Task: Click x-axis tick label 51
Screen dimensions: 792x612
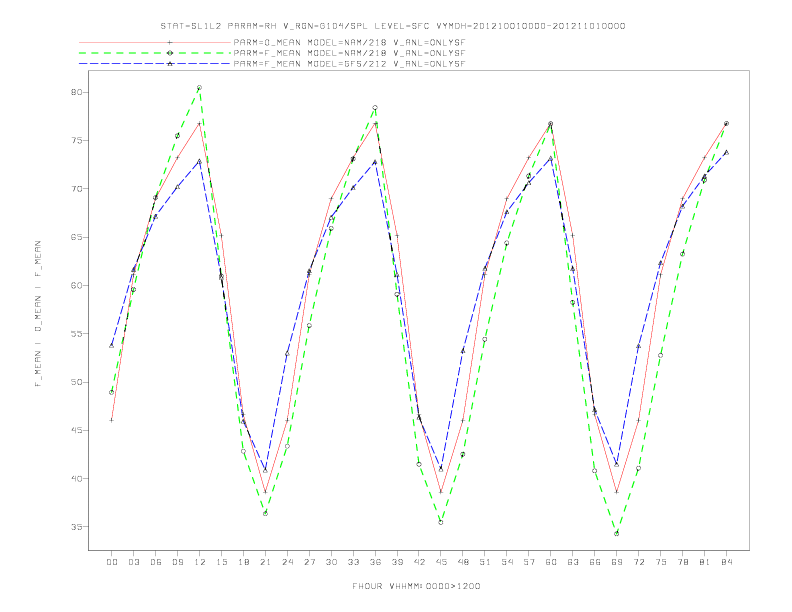Action: (x=485, y=562)
